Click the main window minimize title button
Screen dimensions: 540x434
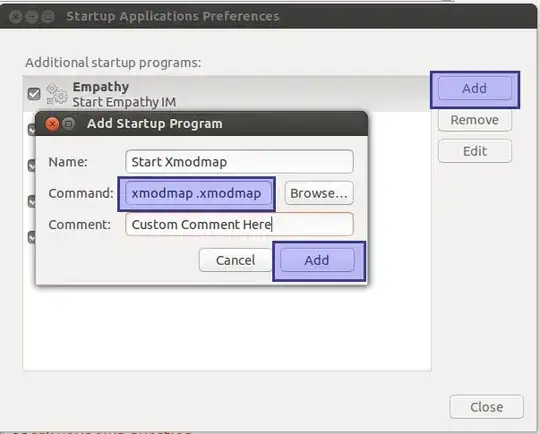pyautogui.click(x=32, y=17)
